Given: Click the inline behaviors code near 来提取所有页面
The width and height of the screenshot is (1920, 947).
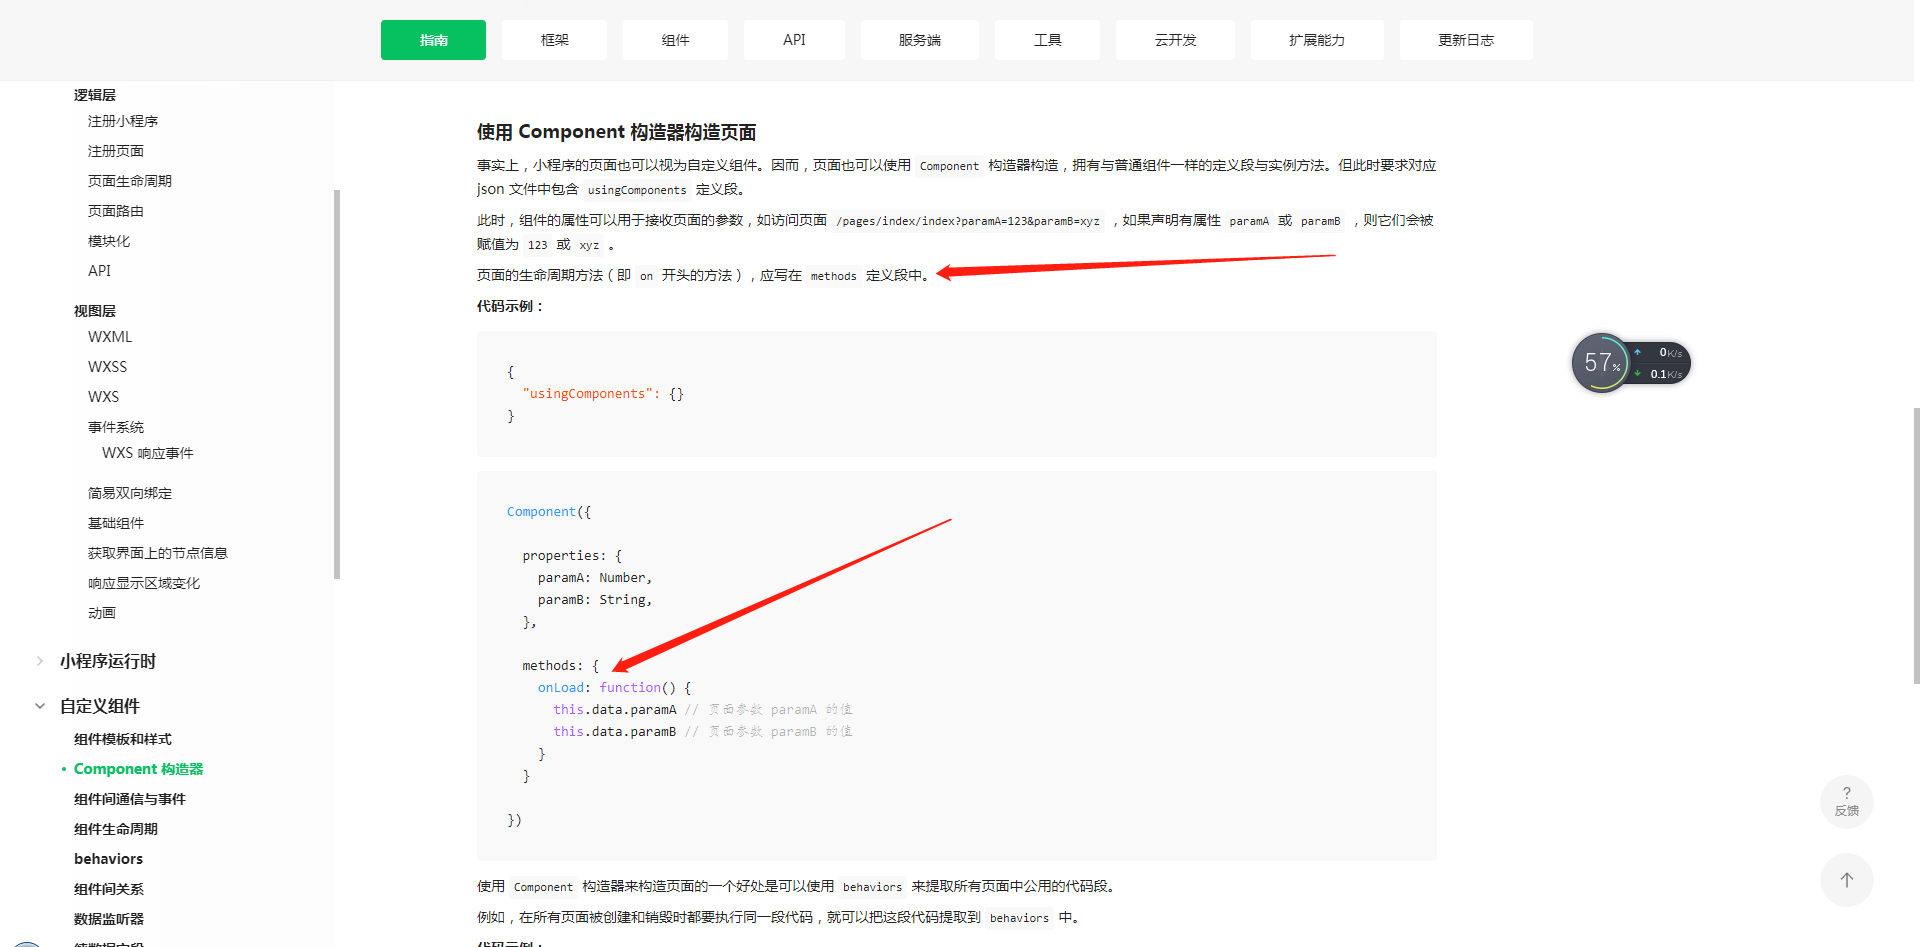Looking at the screenshot, I should click(x=872, y=887).
